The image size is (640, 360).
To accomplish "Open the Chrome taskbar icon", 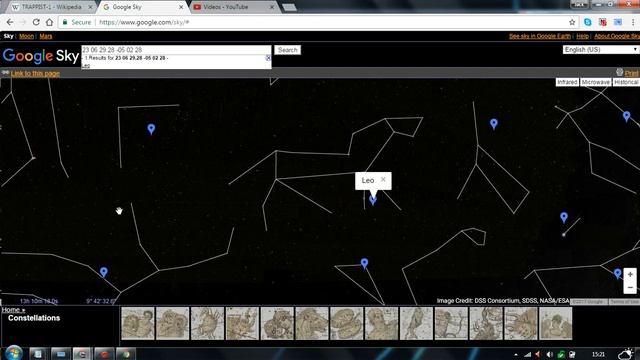I will click(125, 354).
